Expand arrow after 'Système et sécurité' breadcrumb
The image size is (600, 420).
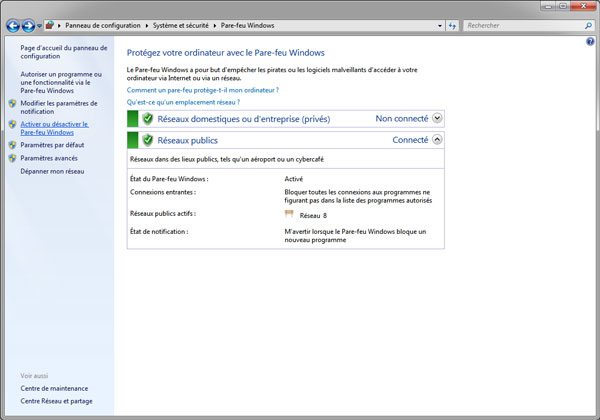pos(215,26)
